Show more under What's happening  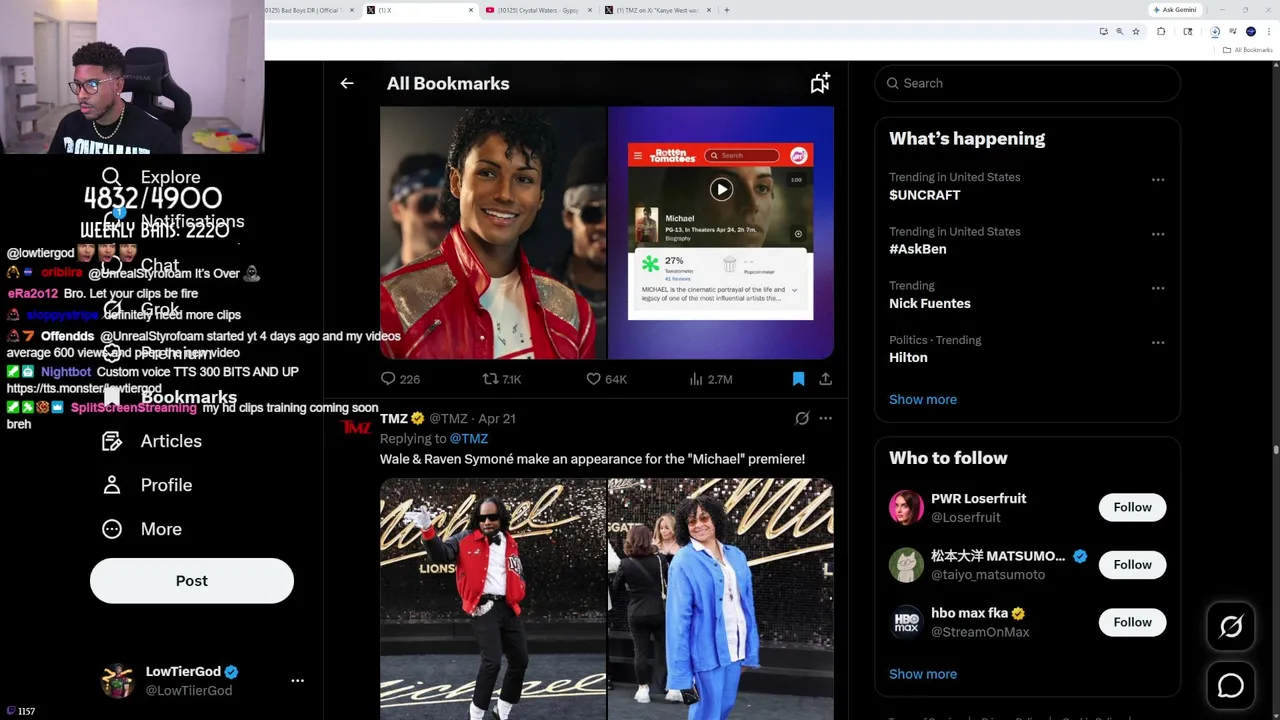coord(923,399)
